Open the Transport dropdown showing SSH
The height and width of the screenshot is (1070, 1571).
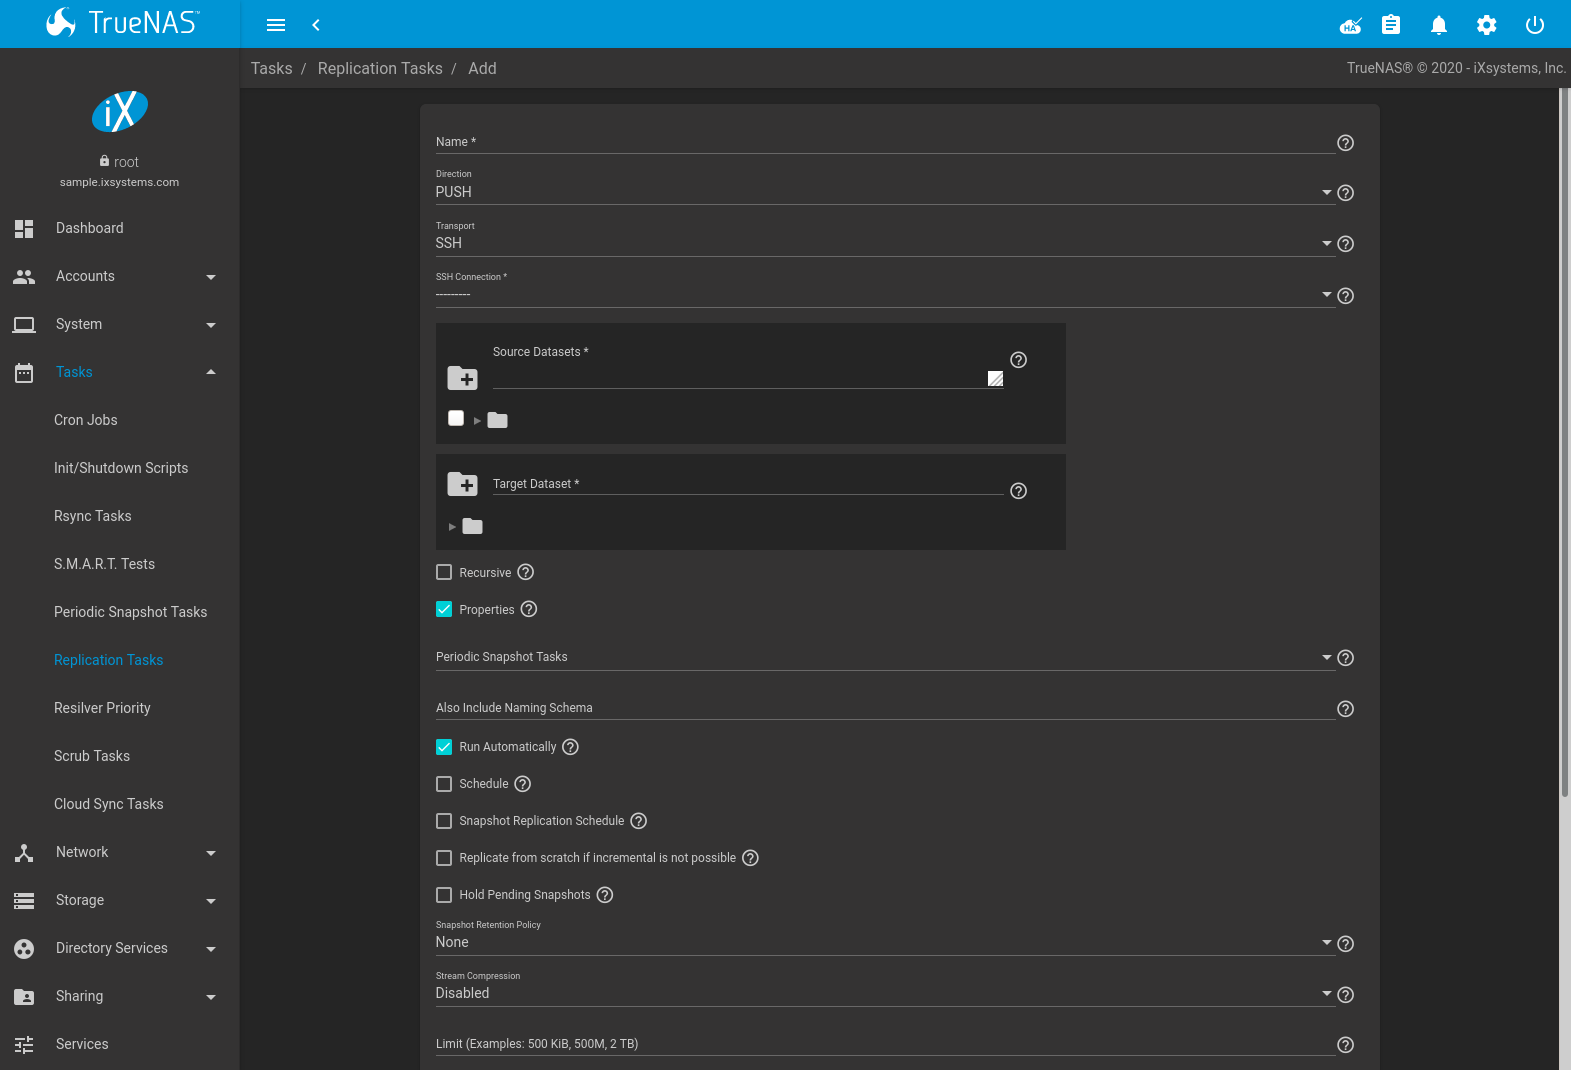885,243
